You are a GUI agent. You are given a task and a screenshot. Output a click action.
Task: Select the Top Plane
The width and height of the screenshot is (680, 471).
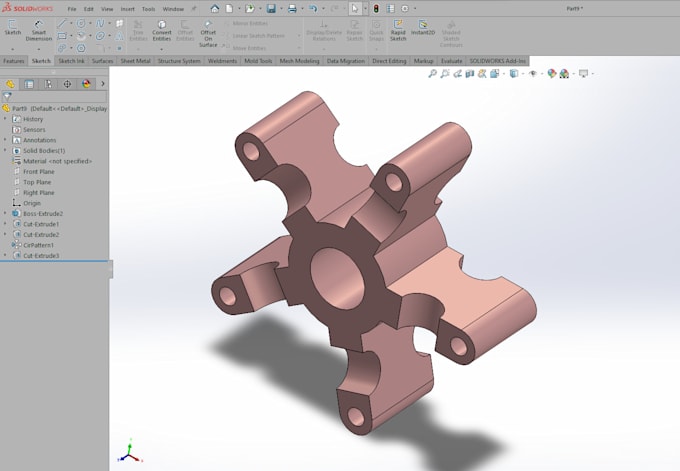click(x=32, y=182)
